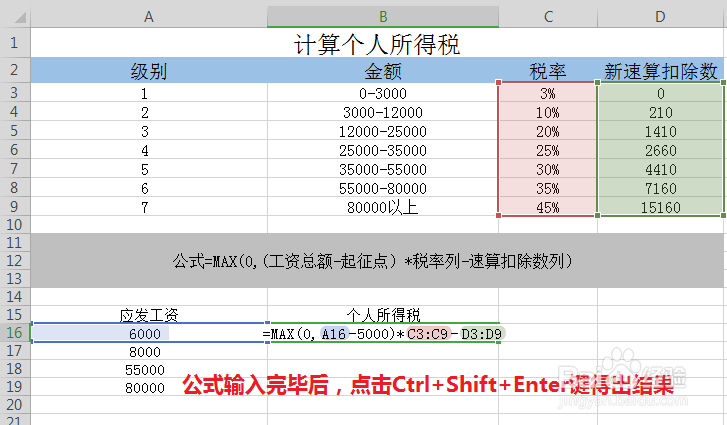Click the 20% tax rate cell

pyautogui.click(x=548, y=131)
